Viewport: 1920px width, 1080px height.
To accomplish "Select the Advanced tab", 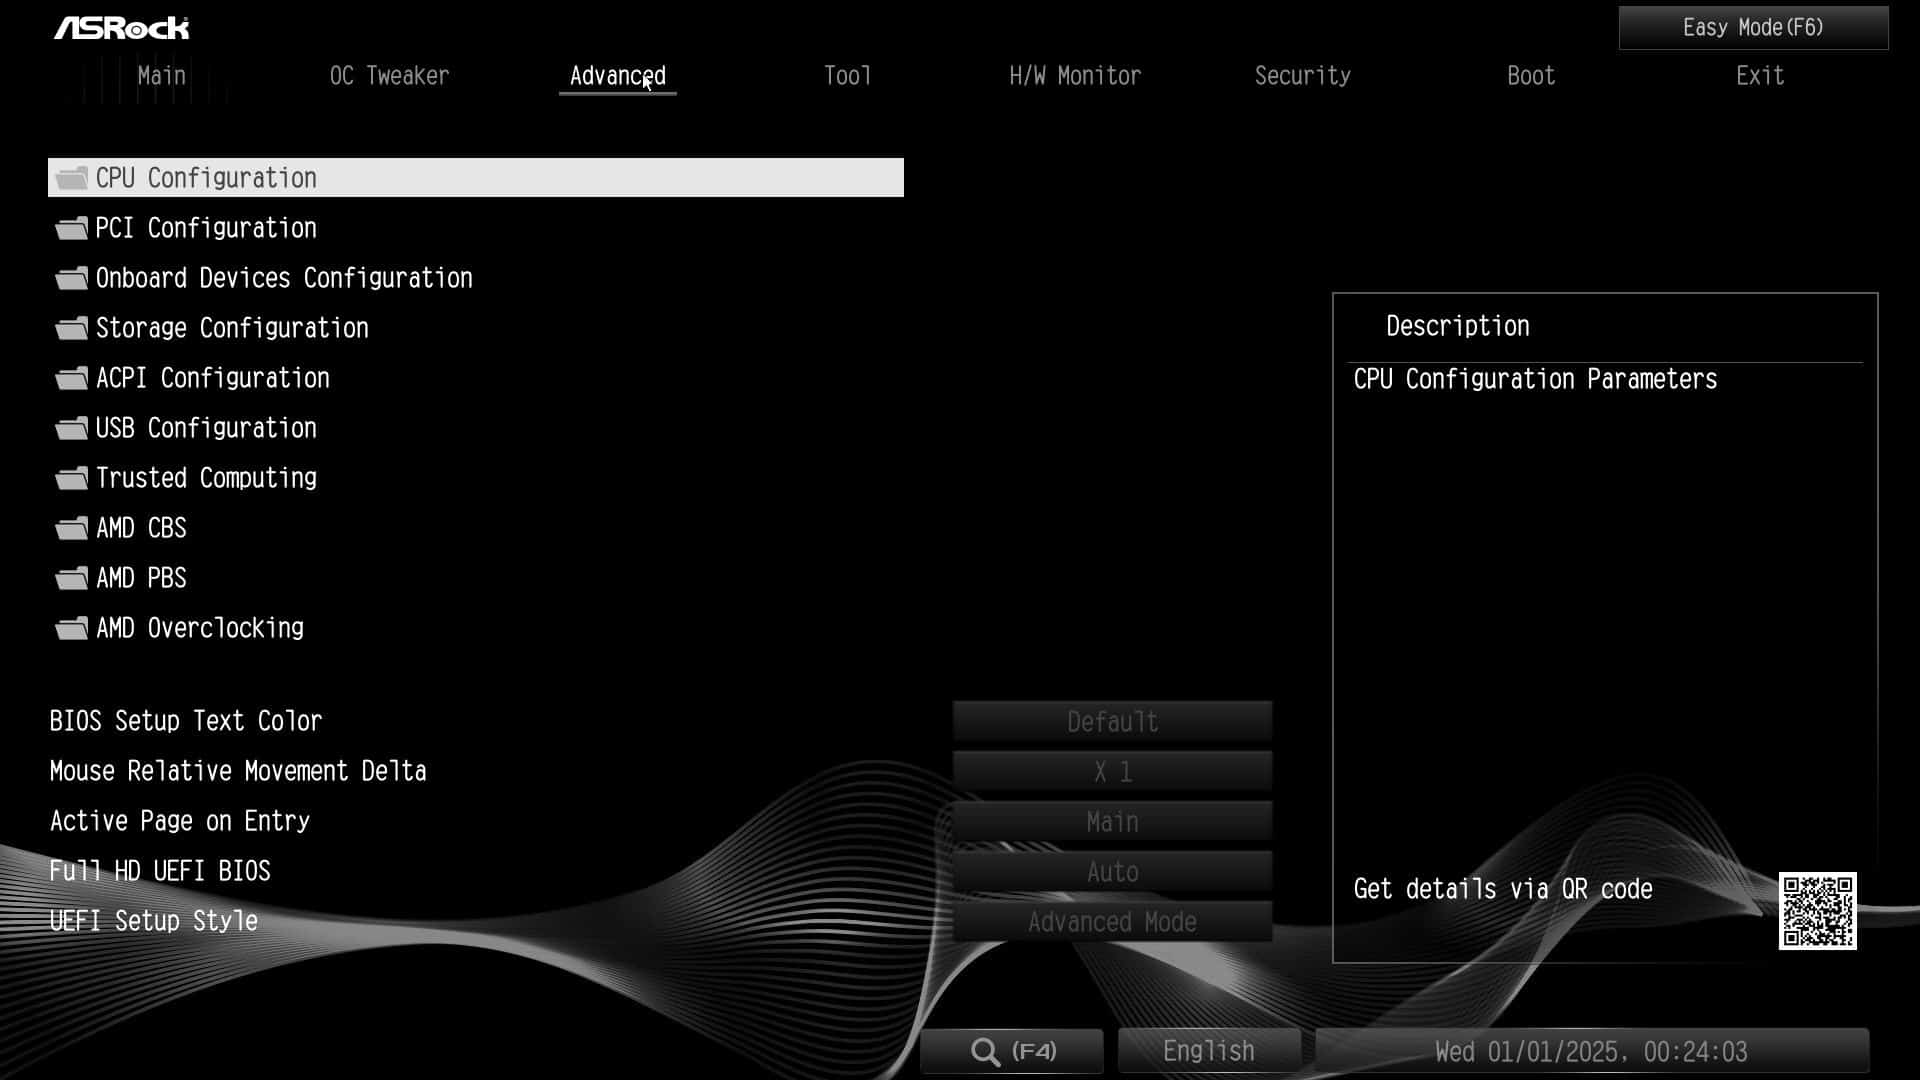I will 618,76.
